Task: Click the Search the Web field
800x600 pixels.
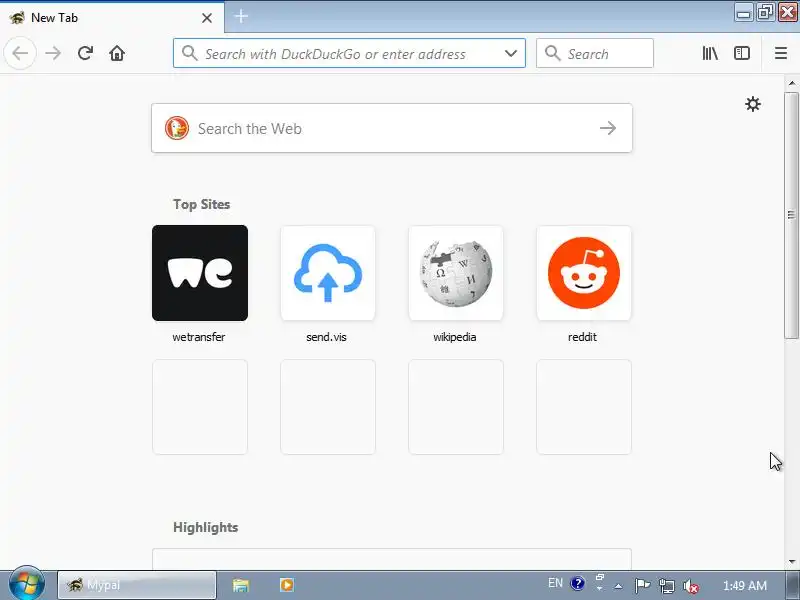Action: [392, 128]
